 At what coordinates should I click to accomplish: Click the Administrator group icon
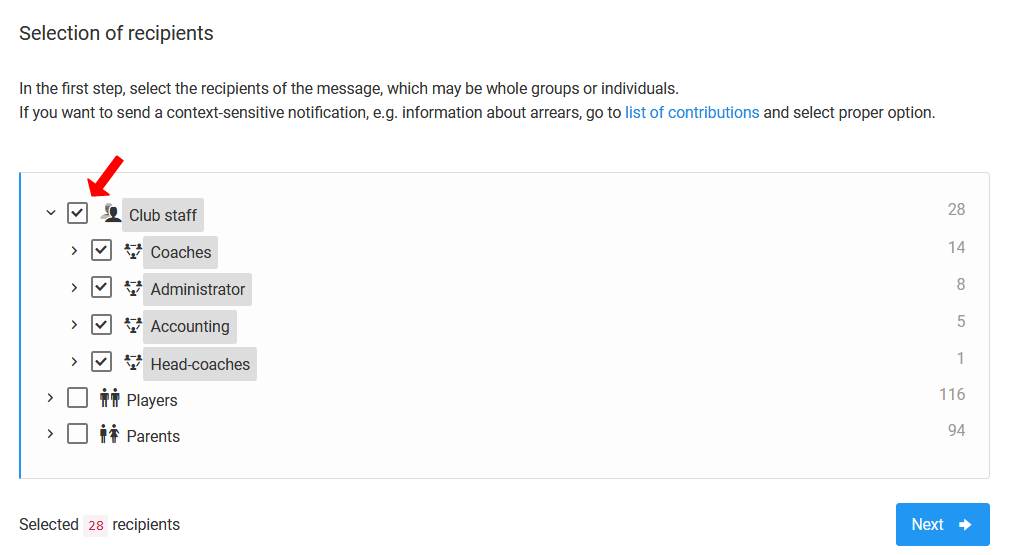pyautogui.click(x=133, y=288)
